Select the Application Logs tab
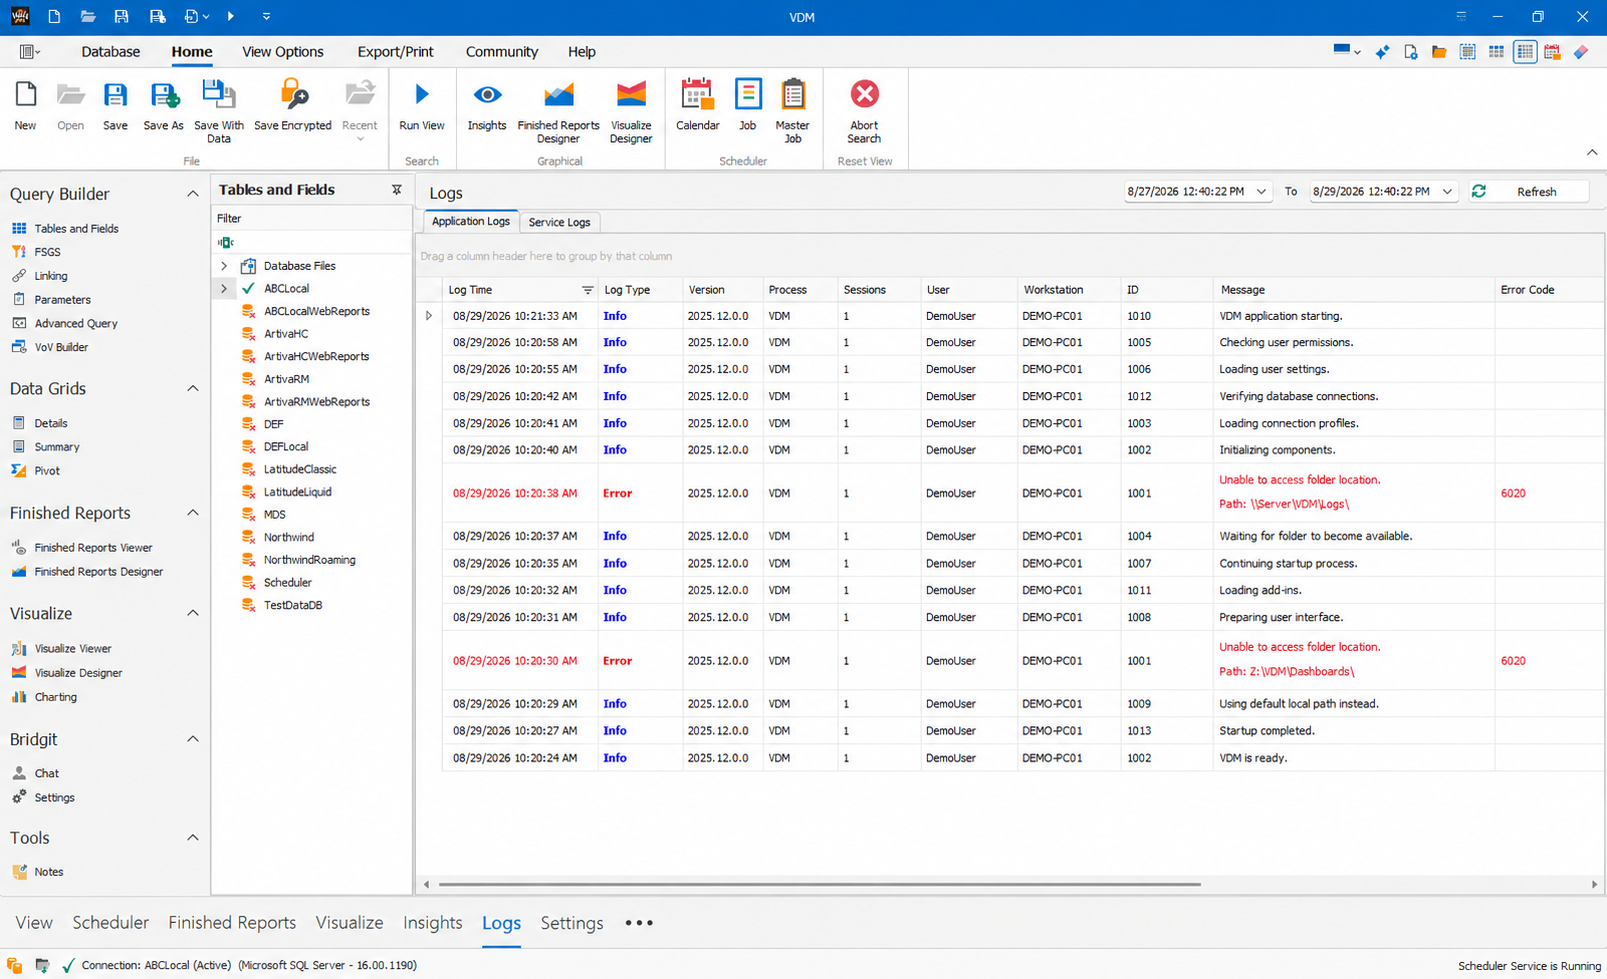Viewport: 1607px width, 979px height. [471, 221]
